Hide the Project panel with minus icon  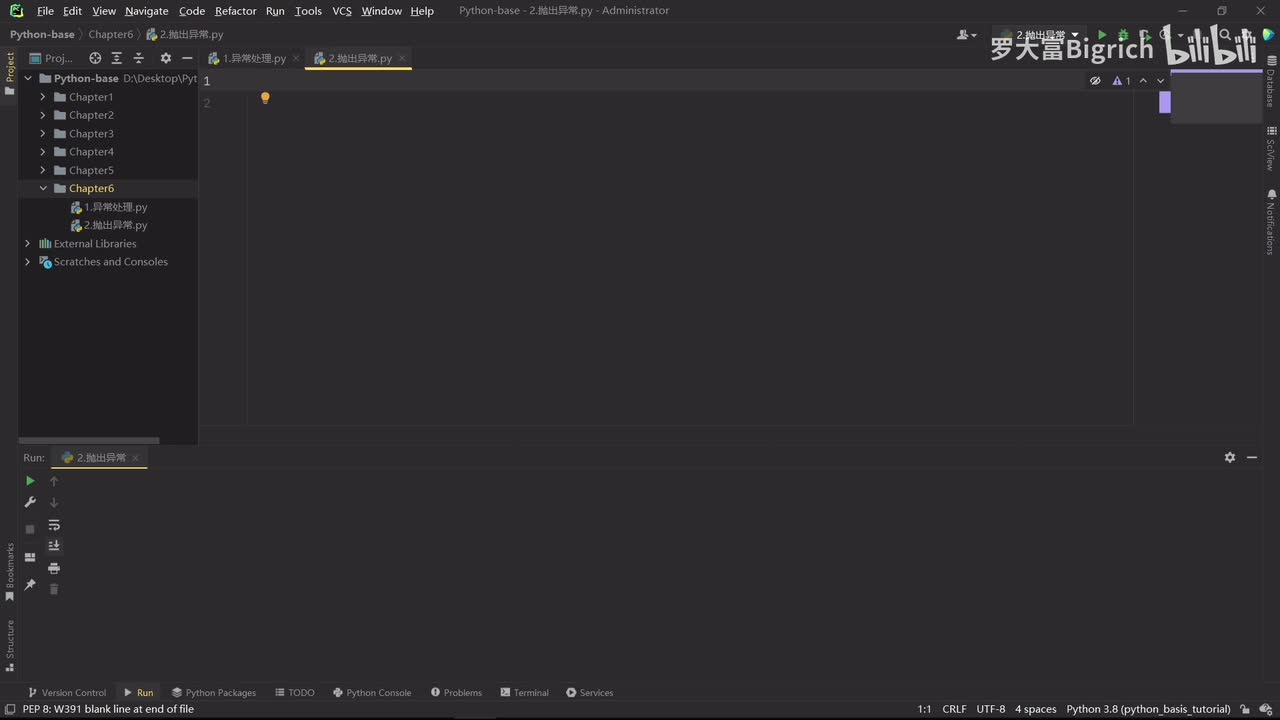pyautogui.click(x=187, y=58)
